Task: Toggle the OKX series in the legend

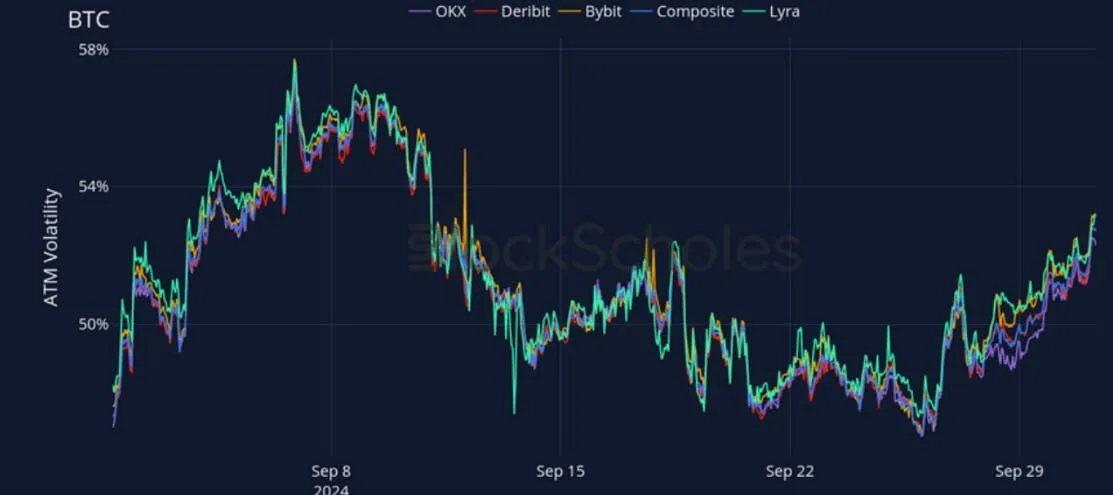Action: (437, 11)
